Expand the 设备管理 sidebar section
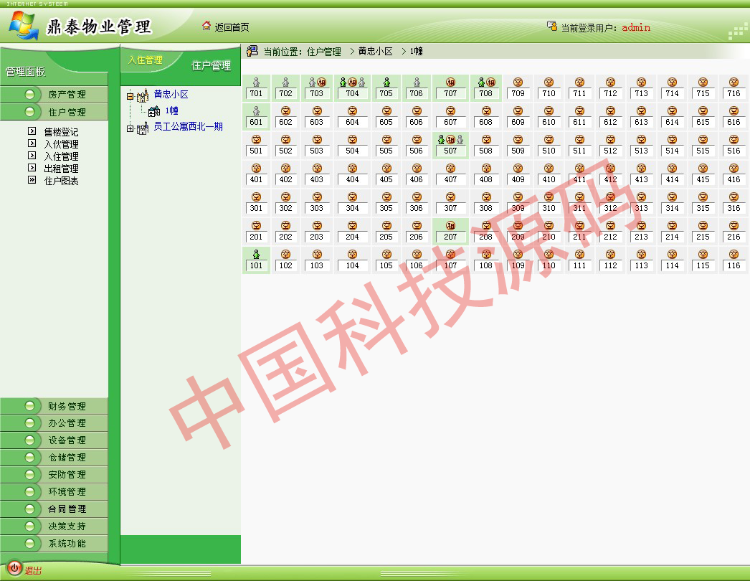The image size is (750, 581). (x=54, y=440)
